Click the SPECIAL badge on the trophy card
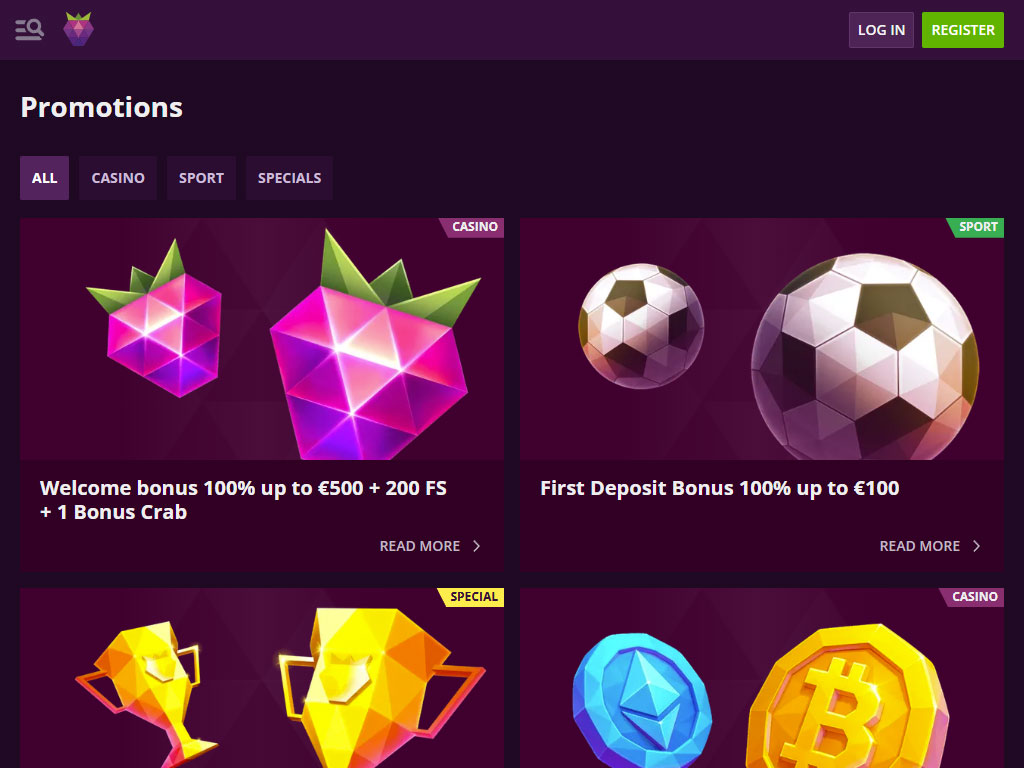The width and height of the screenshot is (1024, 768). pos(472,597)
